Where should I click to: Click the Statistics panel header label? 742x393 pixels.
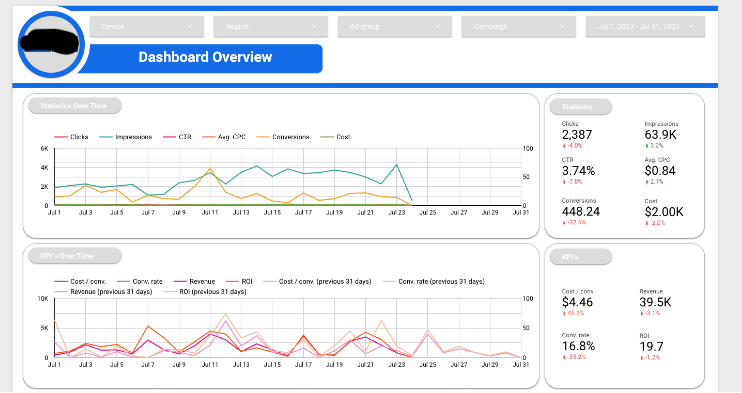pos(580,107)
